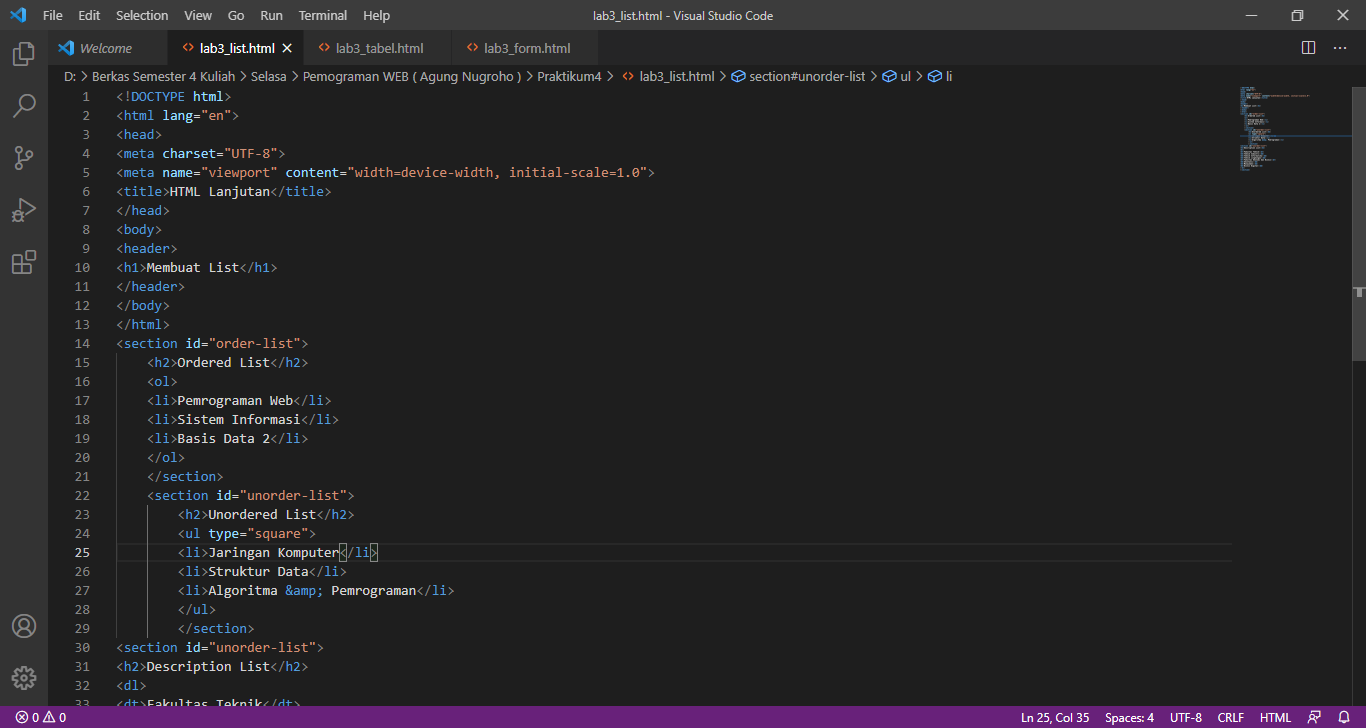Open the Terminal menu
Viewport: 1366px width, 728px height.
click(x=322, y=15)
